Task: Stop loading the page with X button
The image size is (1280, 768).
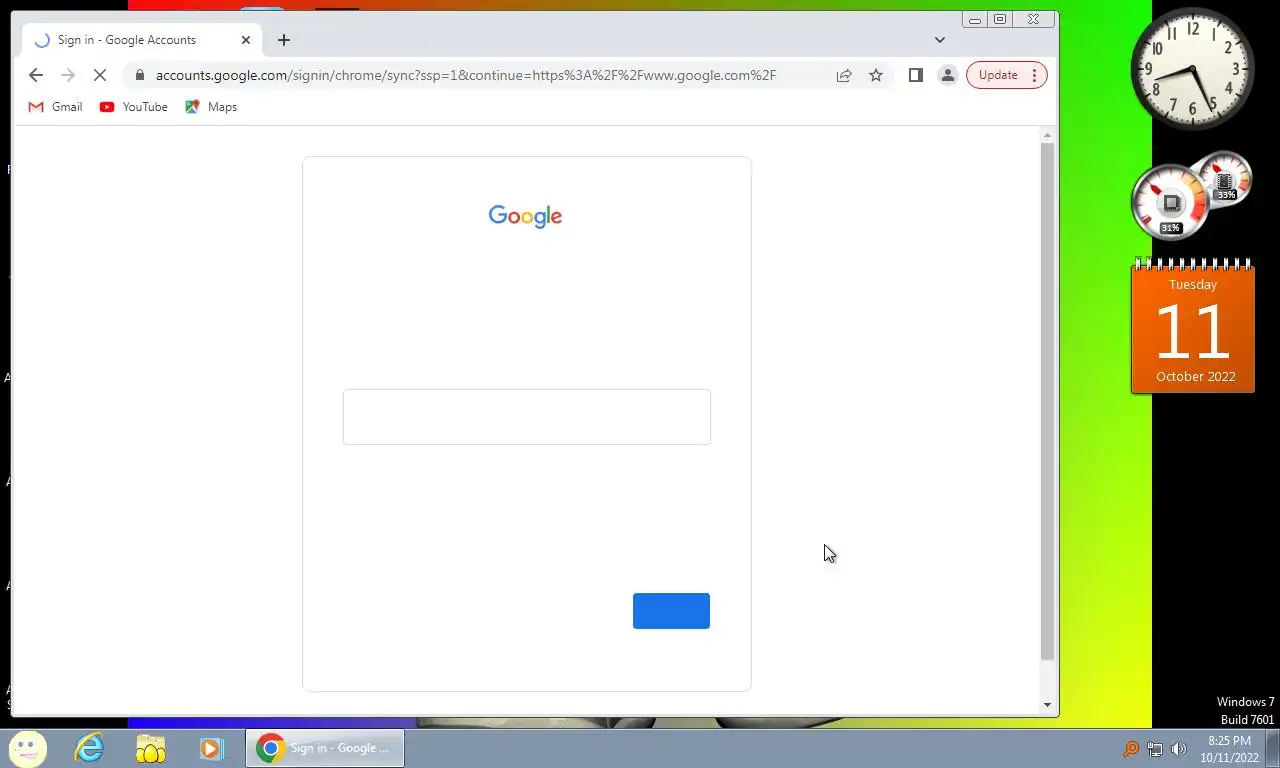Action: point(100,75)
